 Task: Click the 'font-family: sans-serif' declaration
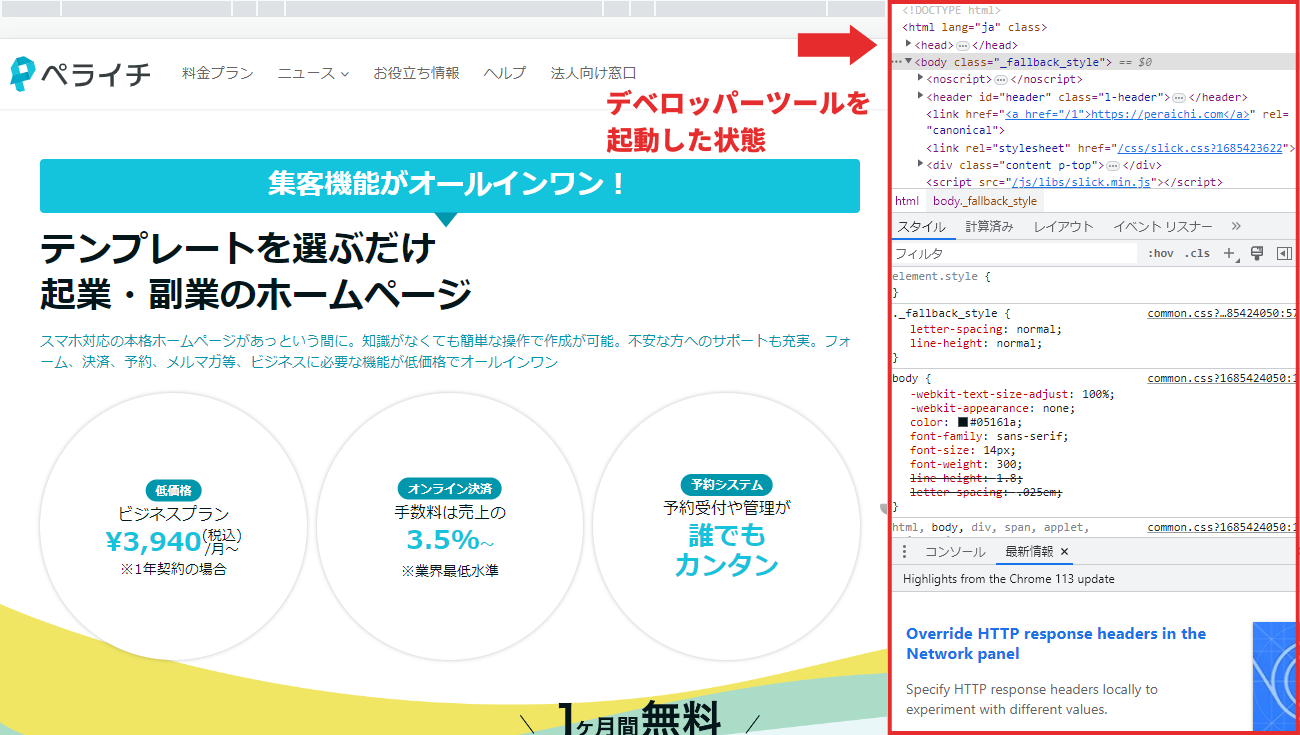[989, 436]
